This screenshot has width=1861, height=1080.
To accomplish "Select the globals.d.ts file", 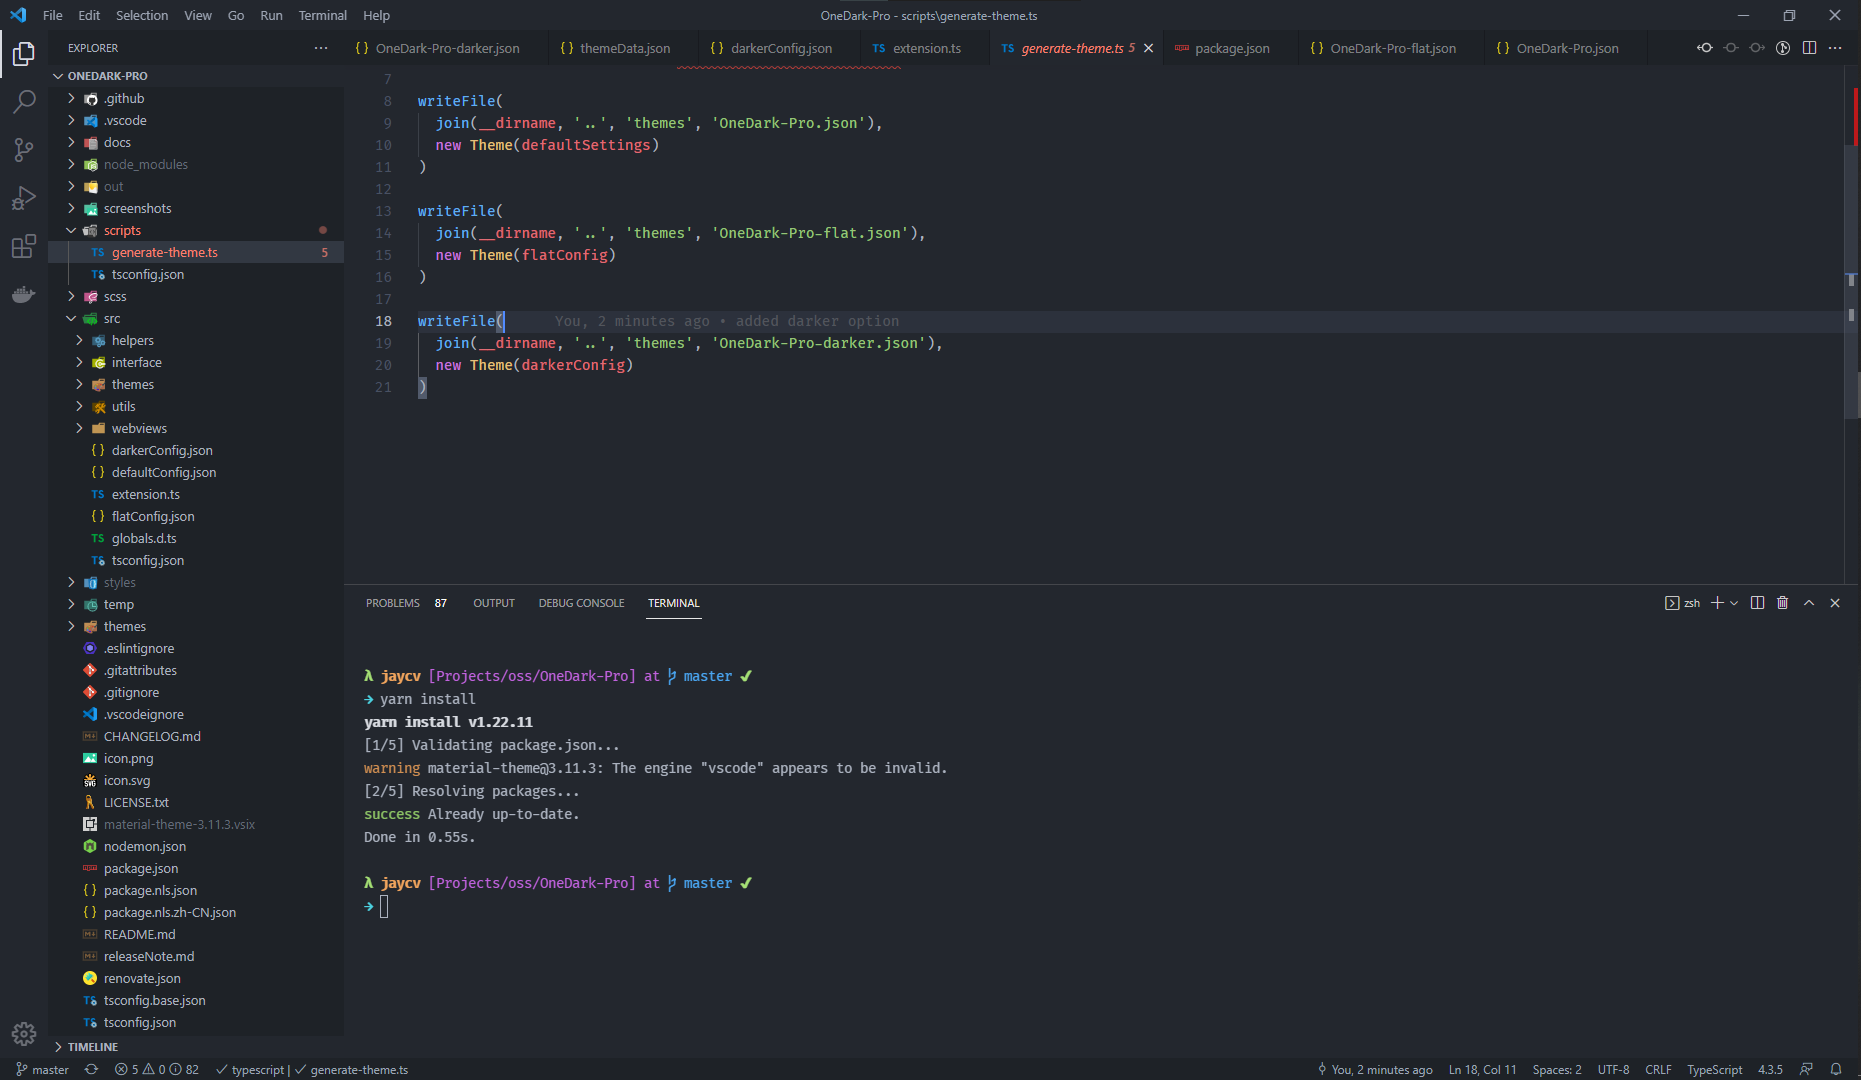I will coord(144,538).
